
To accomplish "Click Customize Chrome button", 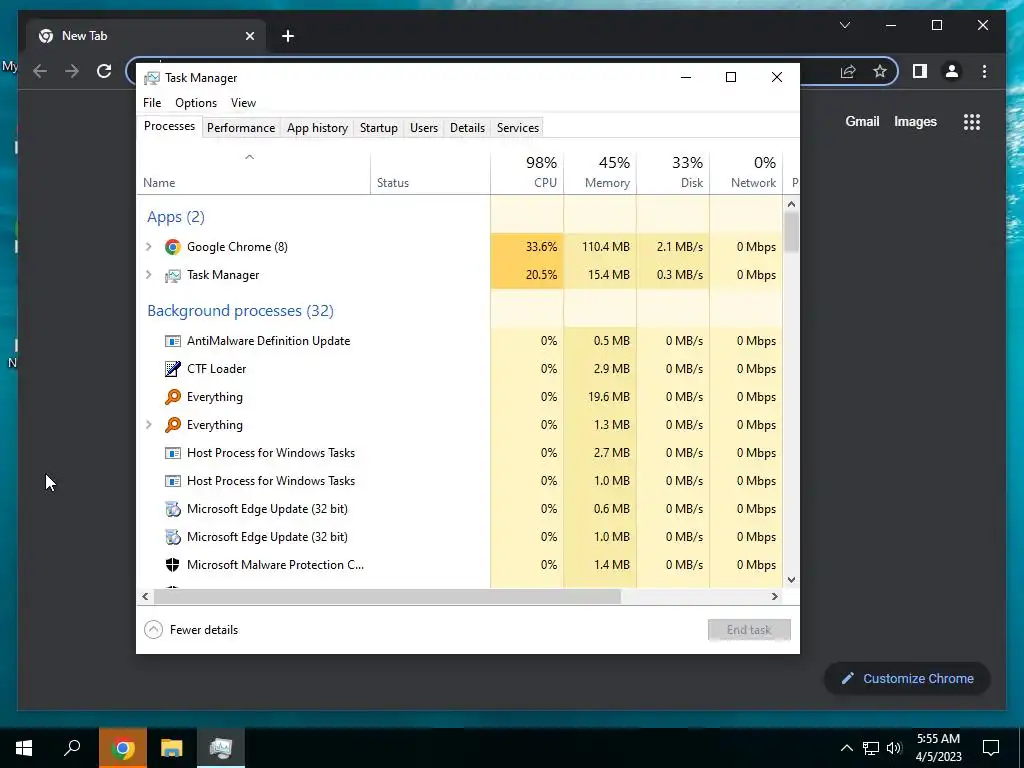I will point(907,679).
